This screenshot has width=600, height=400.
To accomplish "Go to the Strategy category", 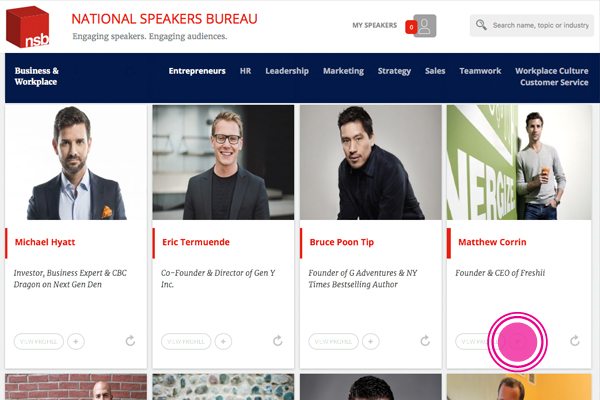I will (x=394, y=71).
